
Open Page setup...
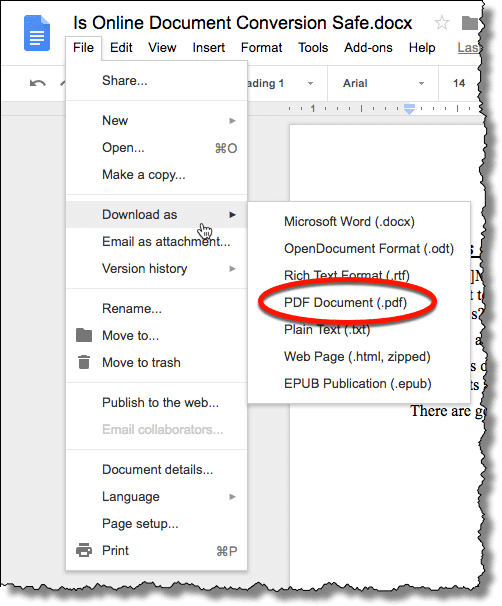pyautogui.click(x=156, y=524)
